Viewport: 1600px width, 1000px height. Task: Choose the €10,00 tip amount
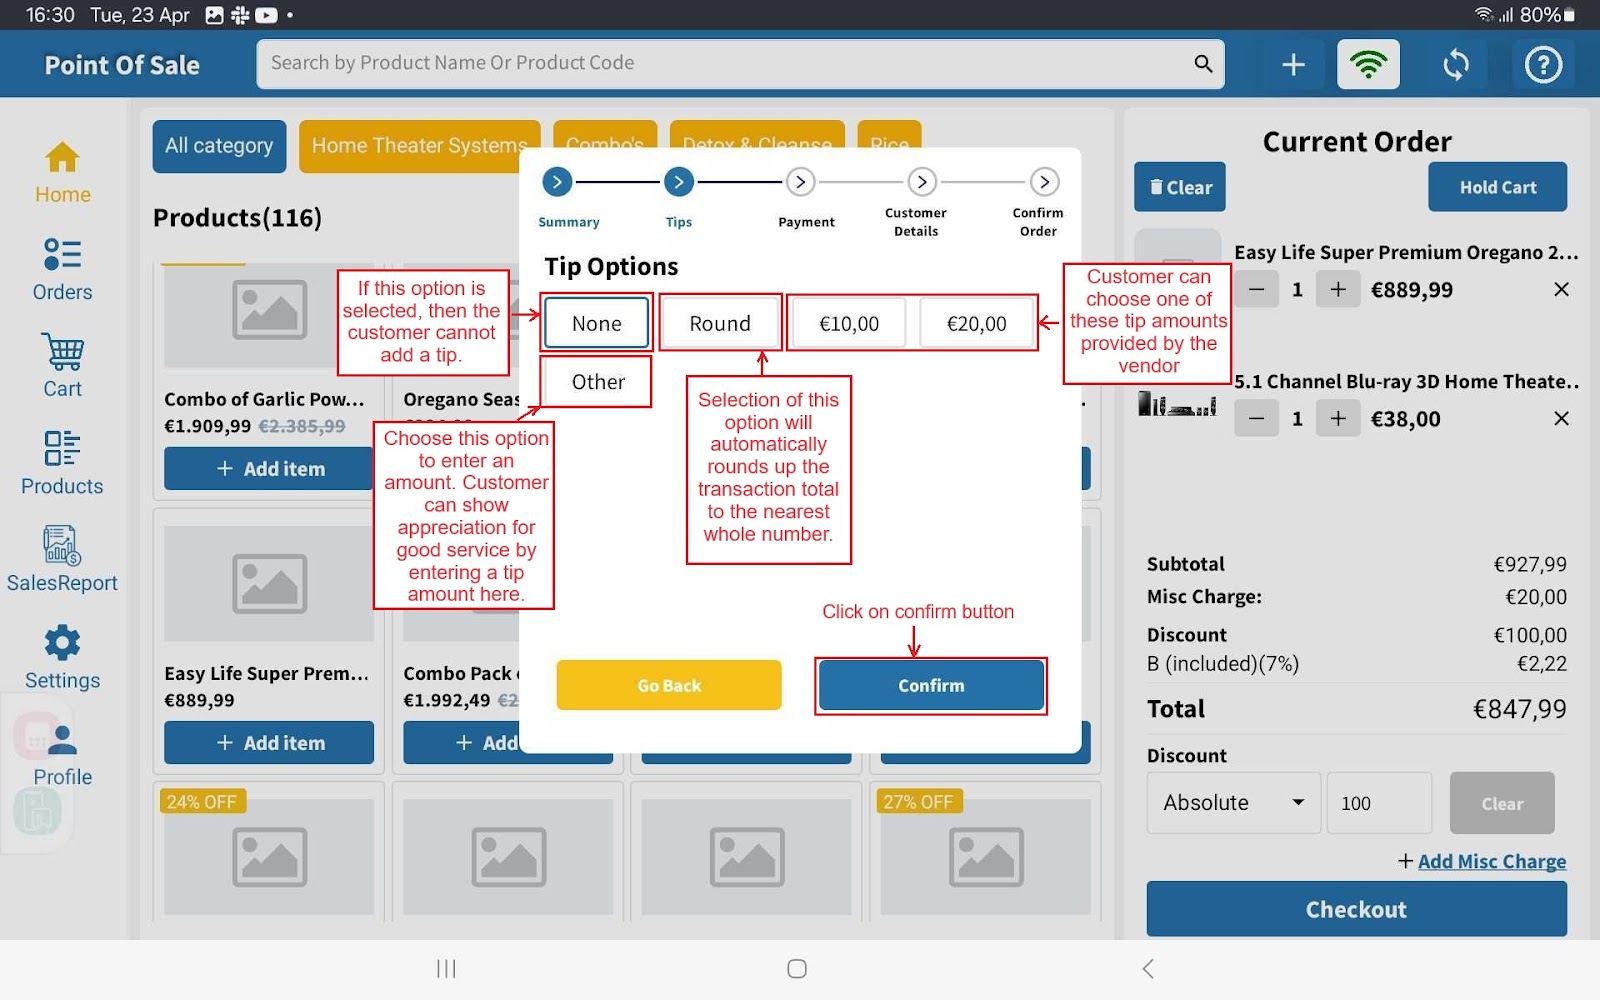(849, 323)
